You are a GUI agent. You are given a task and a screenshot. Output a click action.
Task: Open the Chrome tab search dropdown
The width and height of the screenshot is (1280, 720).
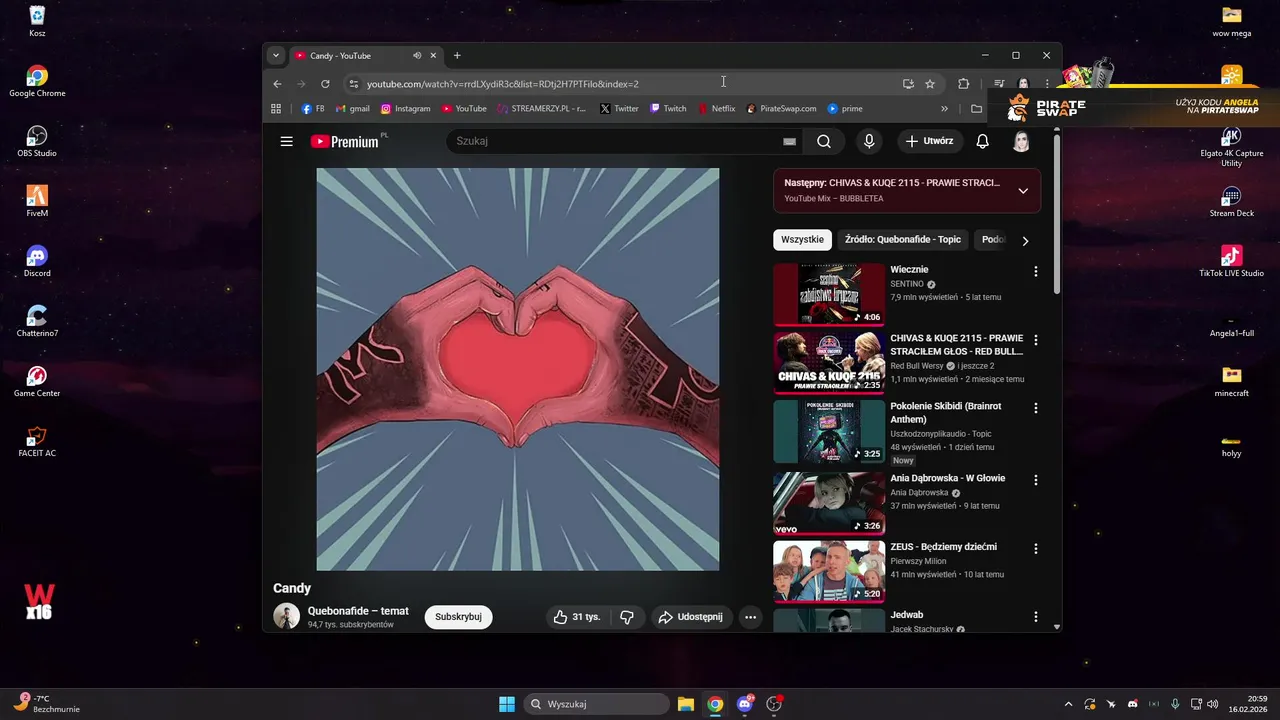coord(276,56)
